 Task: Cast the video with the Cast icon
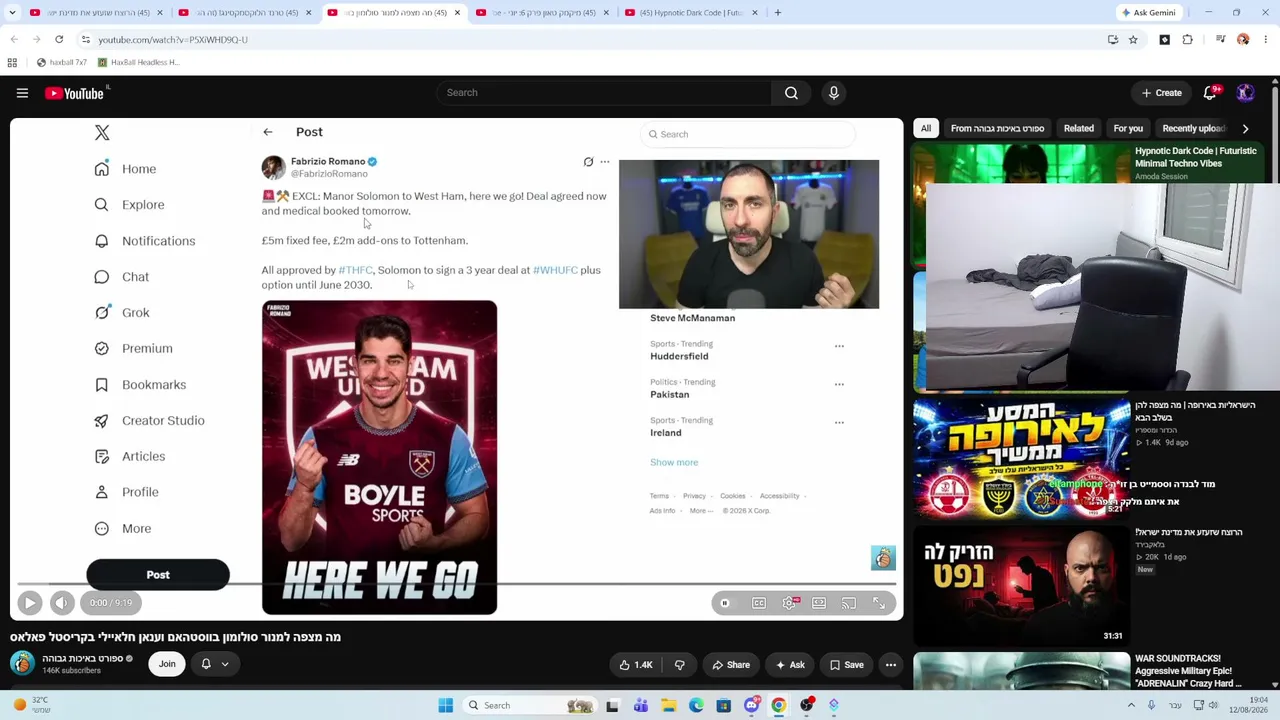coord(848,603)
